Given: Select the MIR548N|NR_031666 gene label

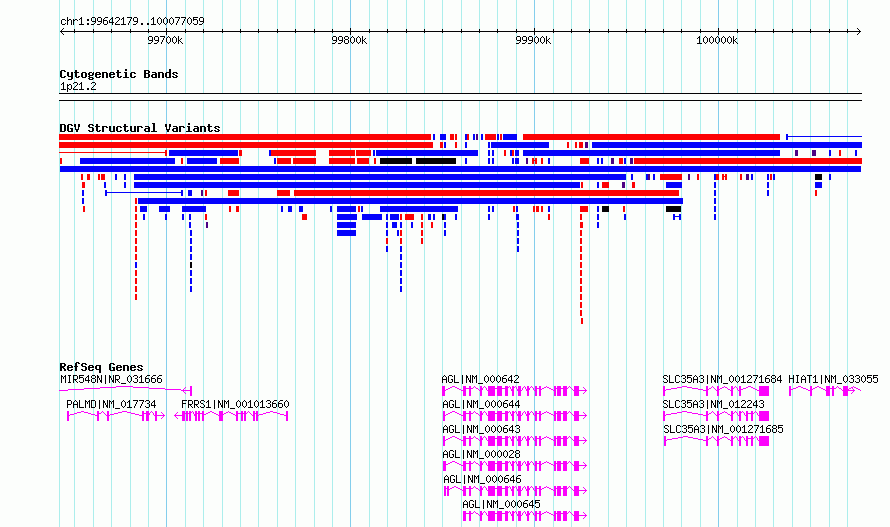Looking at the screenshot, I should [111, 379].
